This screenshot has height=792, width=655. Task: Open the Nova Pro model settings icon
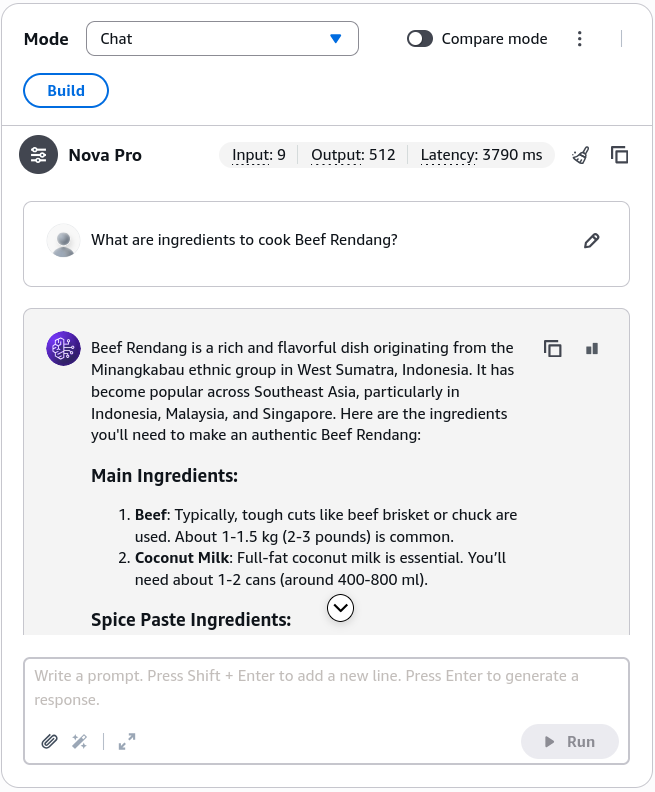pyautogui.click(x=38, y=155)
